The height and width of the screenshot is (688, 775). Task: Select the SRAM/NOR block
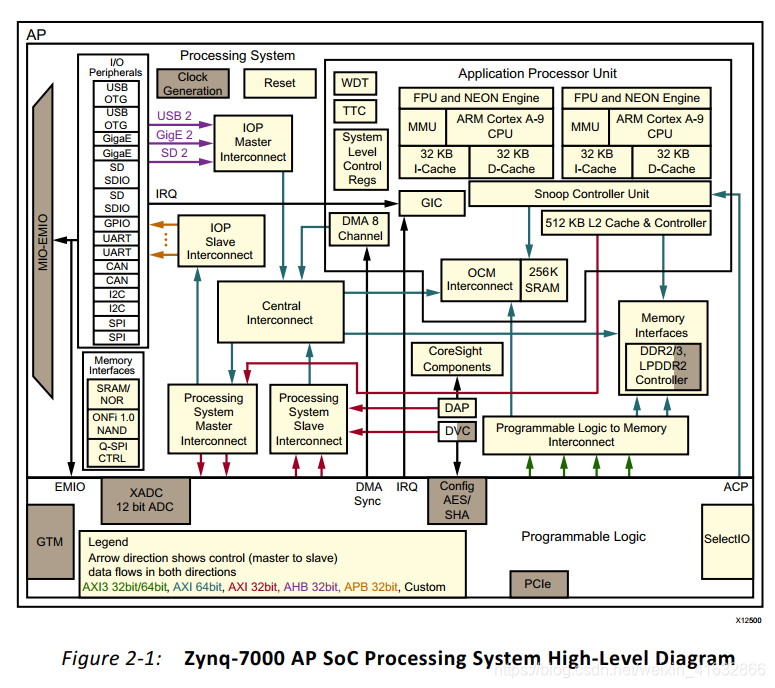113,394
